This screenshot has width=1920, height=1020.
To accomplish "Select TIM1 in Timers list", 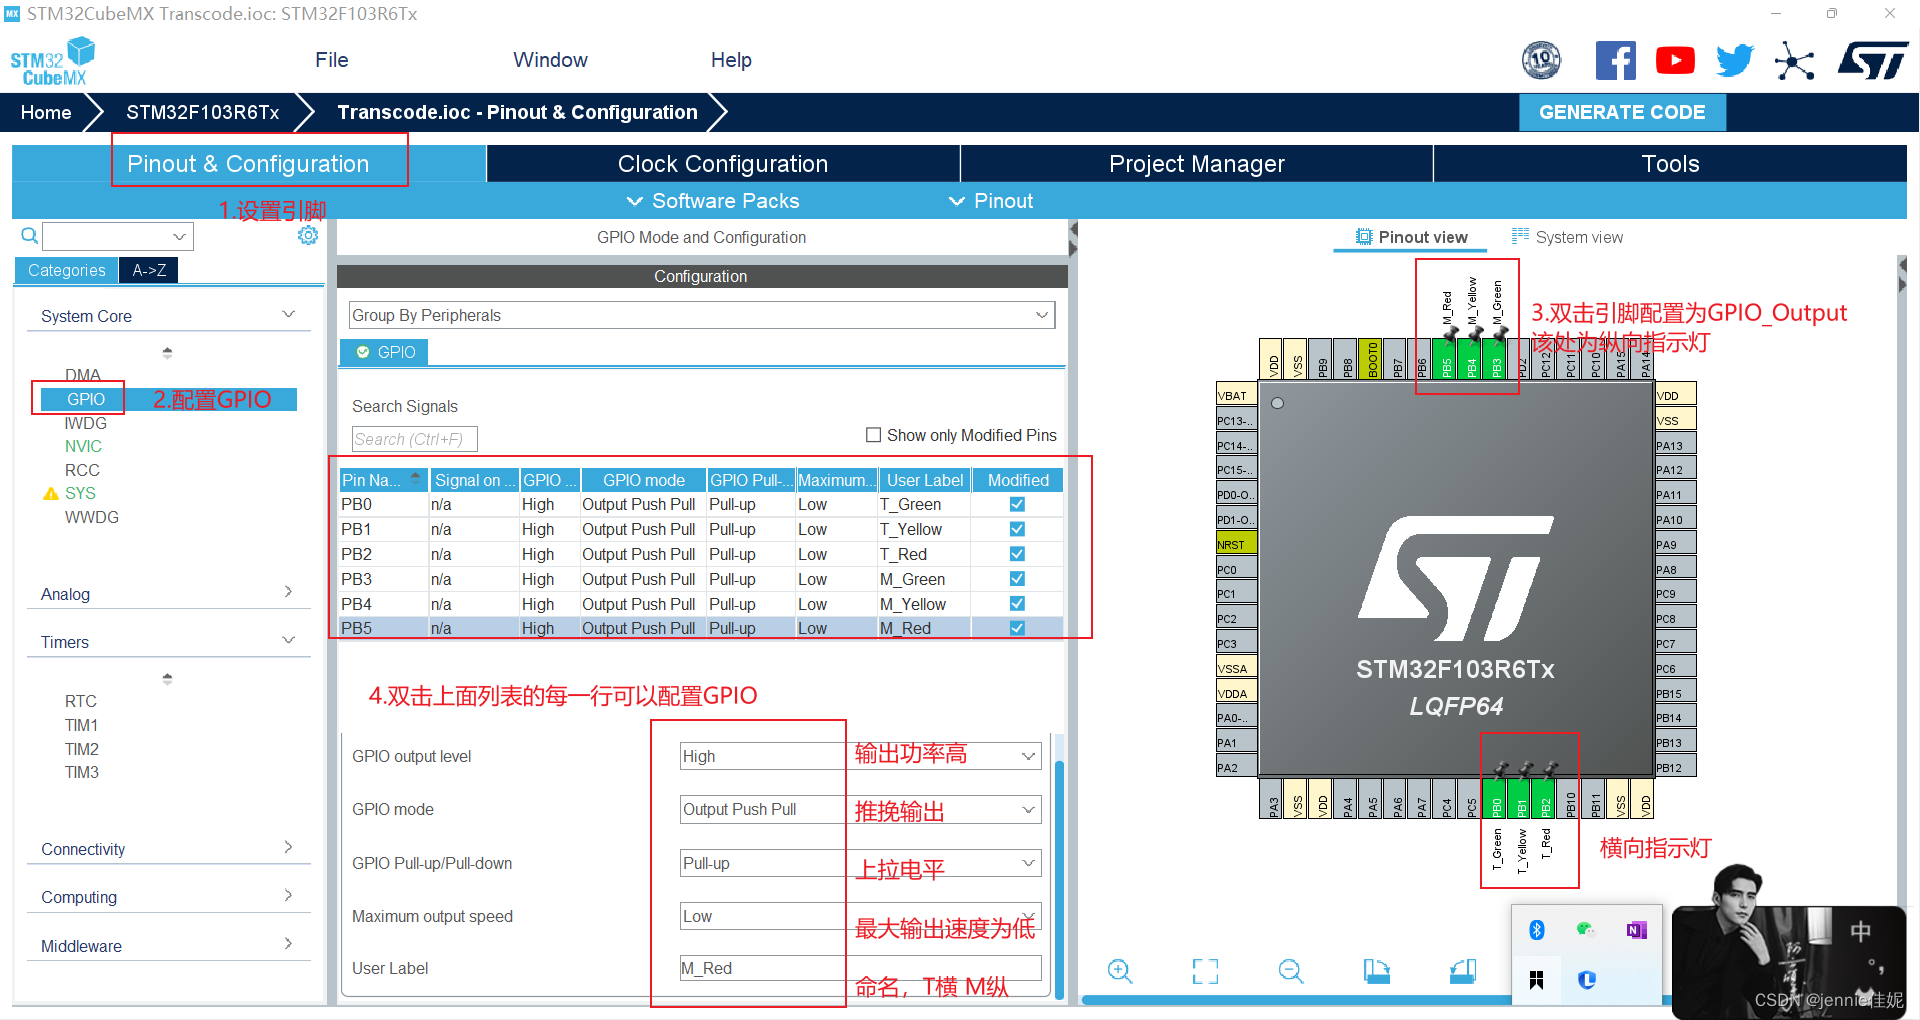I will (x=81, y=725).
